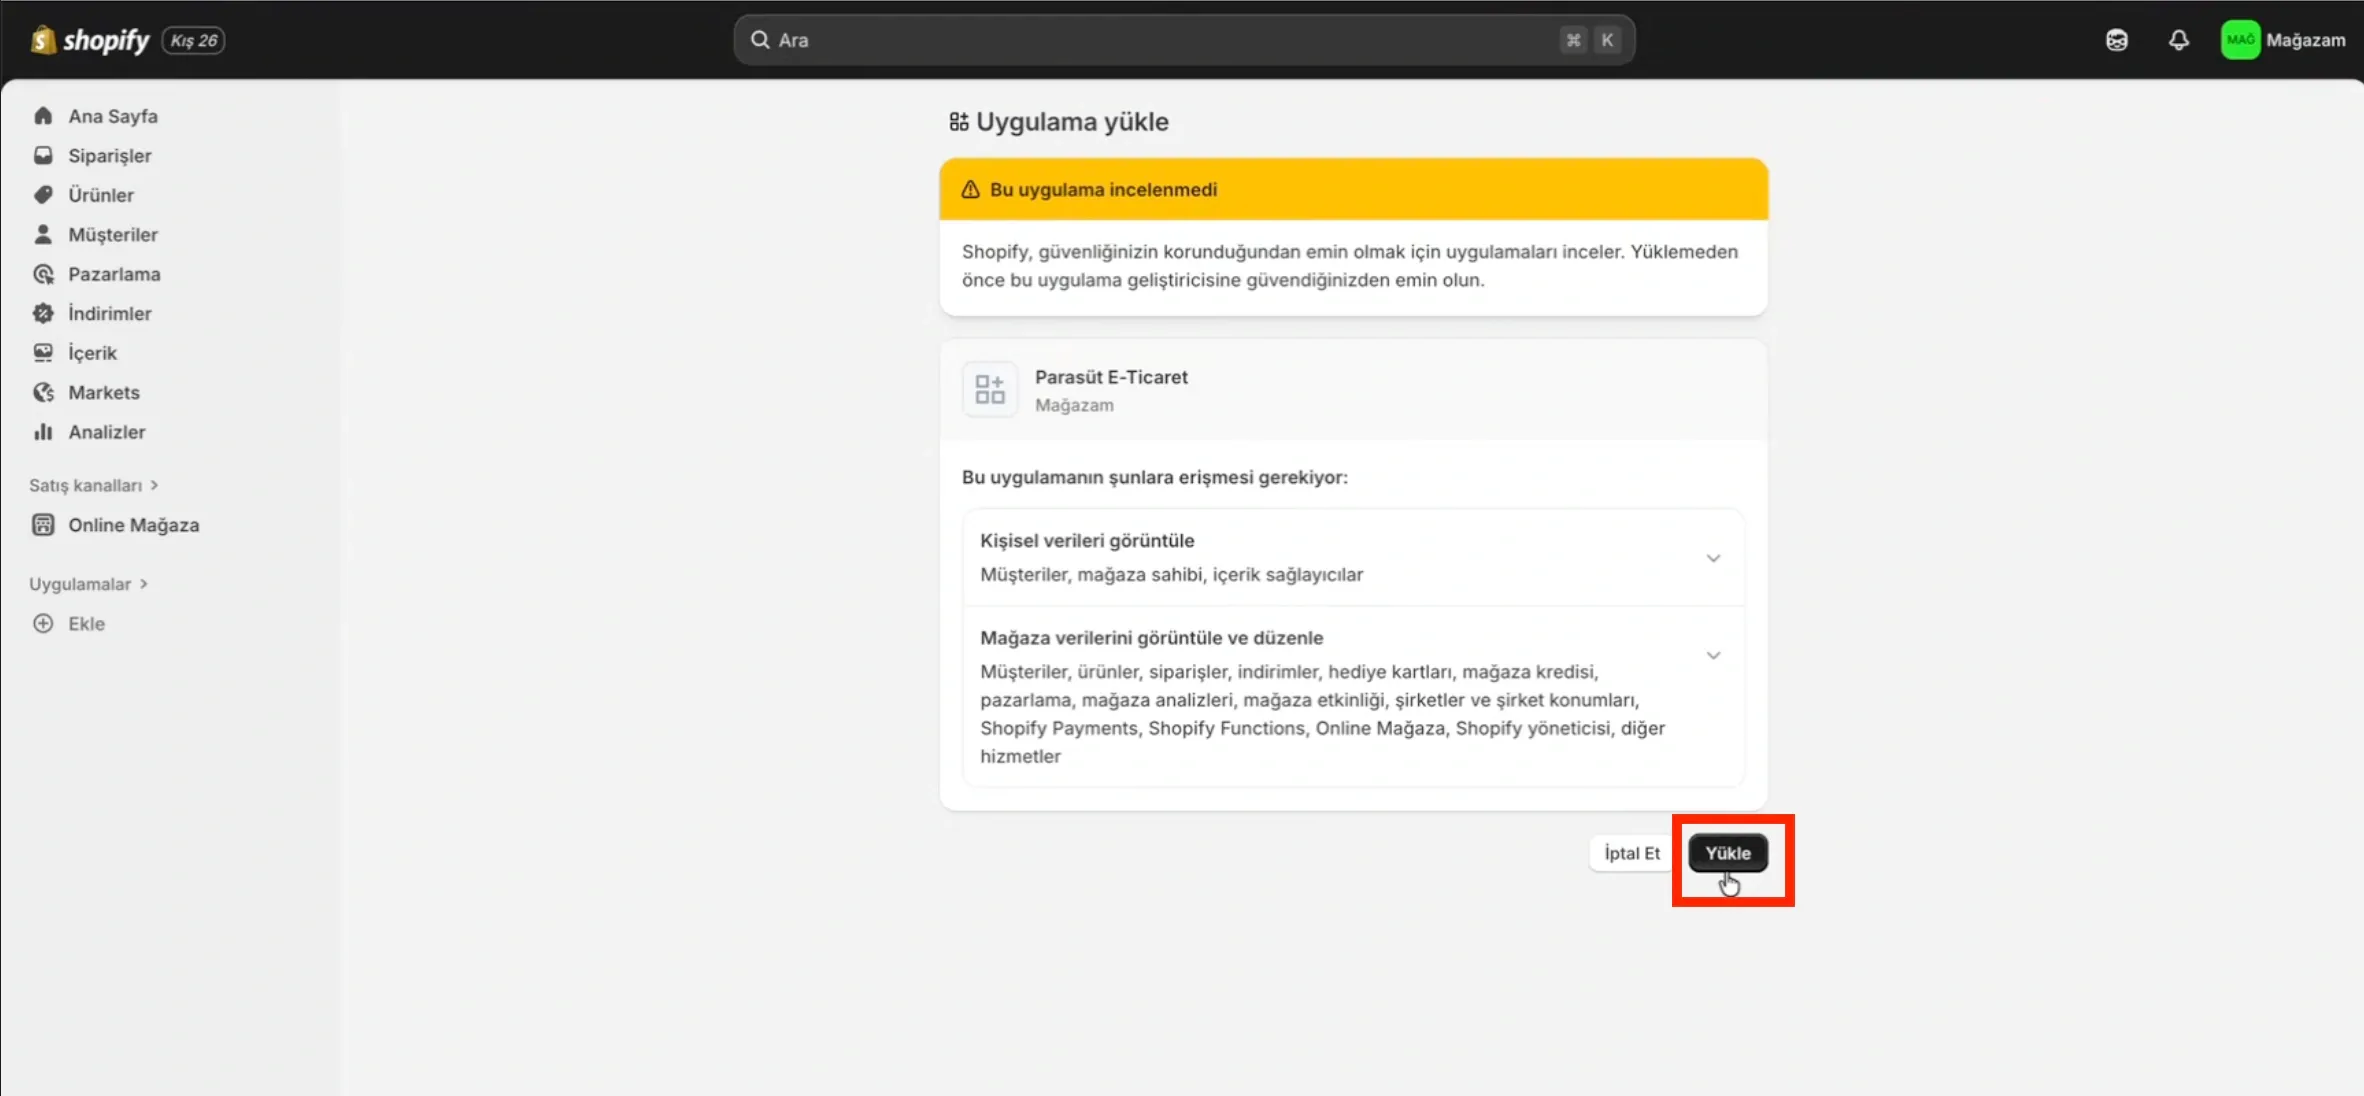
Task: Open the Mağazam account menu
Action: [x=2283, y=40]
